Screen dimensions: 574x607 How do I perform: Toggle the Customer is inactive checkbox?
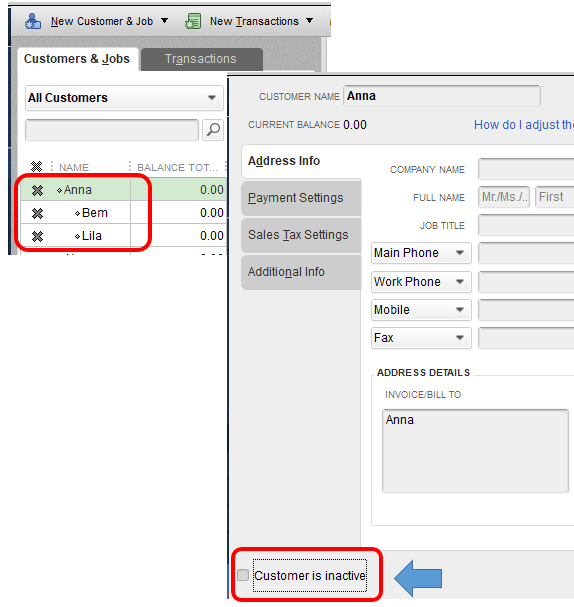click(243, 575)
